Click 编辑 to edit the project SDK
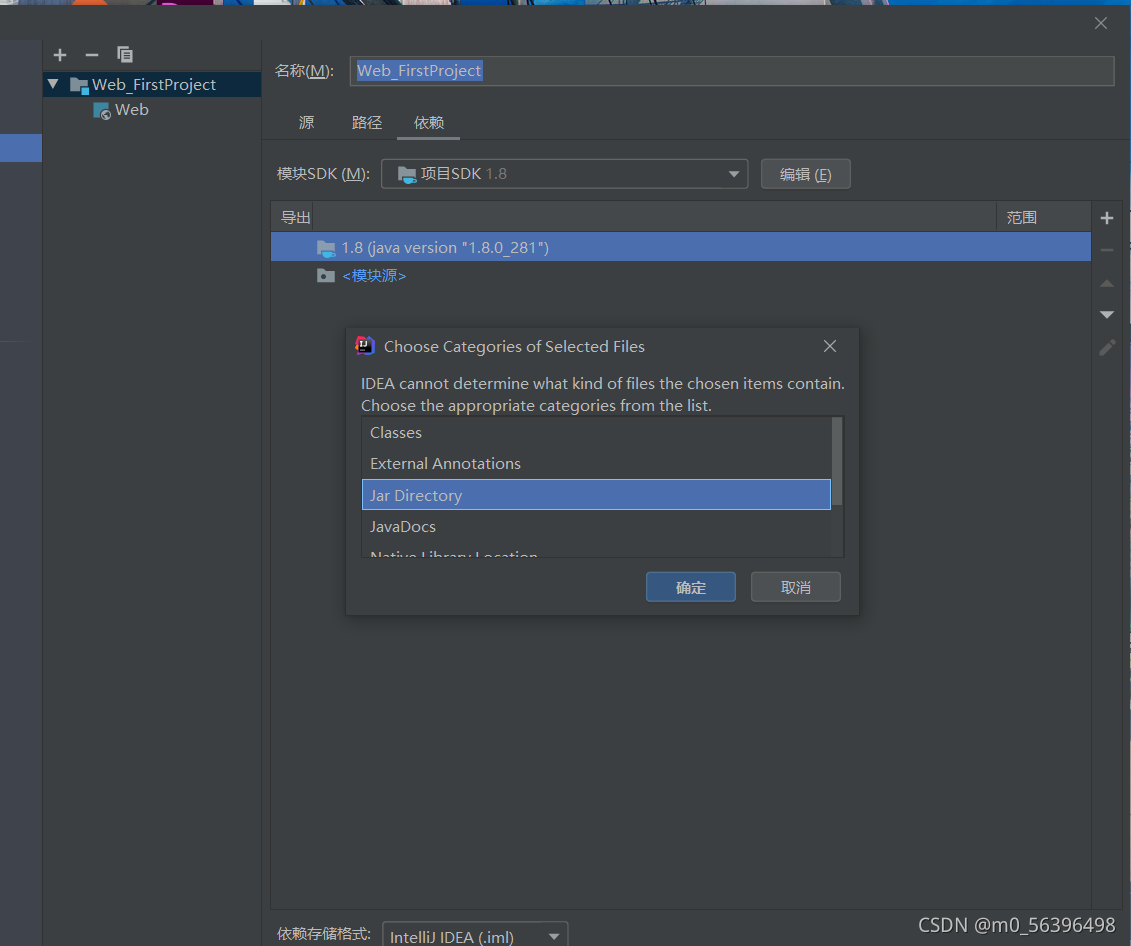This screenshot has width=1131, height=946. 805,173
